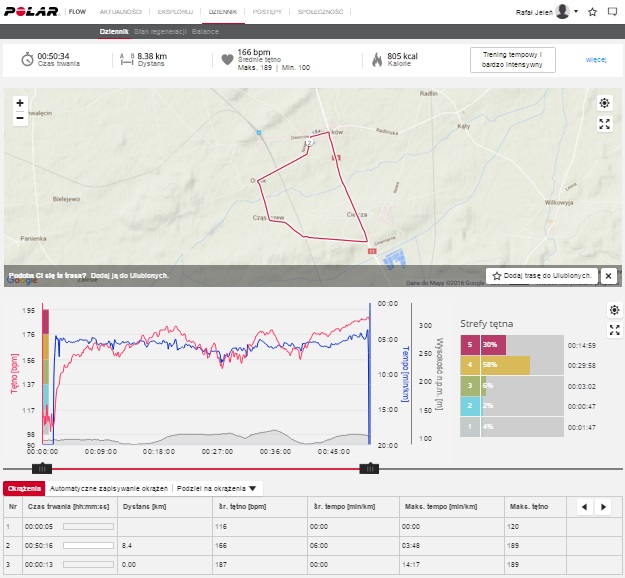Viewport: 625px width, 578px height.
Task: Select zone 5 bar in Strefy tętna
Action: (x=483, y=345)
